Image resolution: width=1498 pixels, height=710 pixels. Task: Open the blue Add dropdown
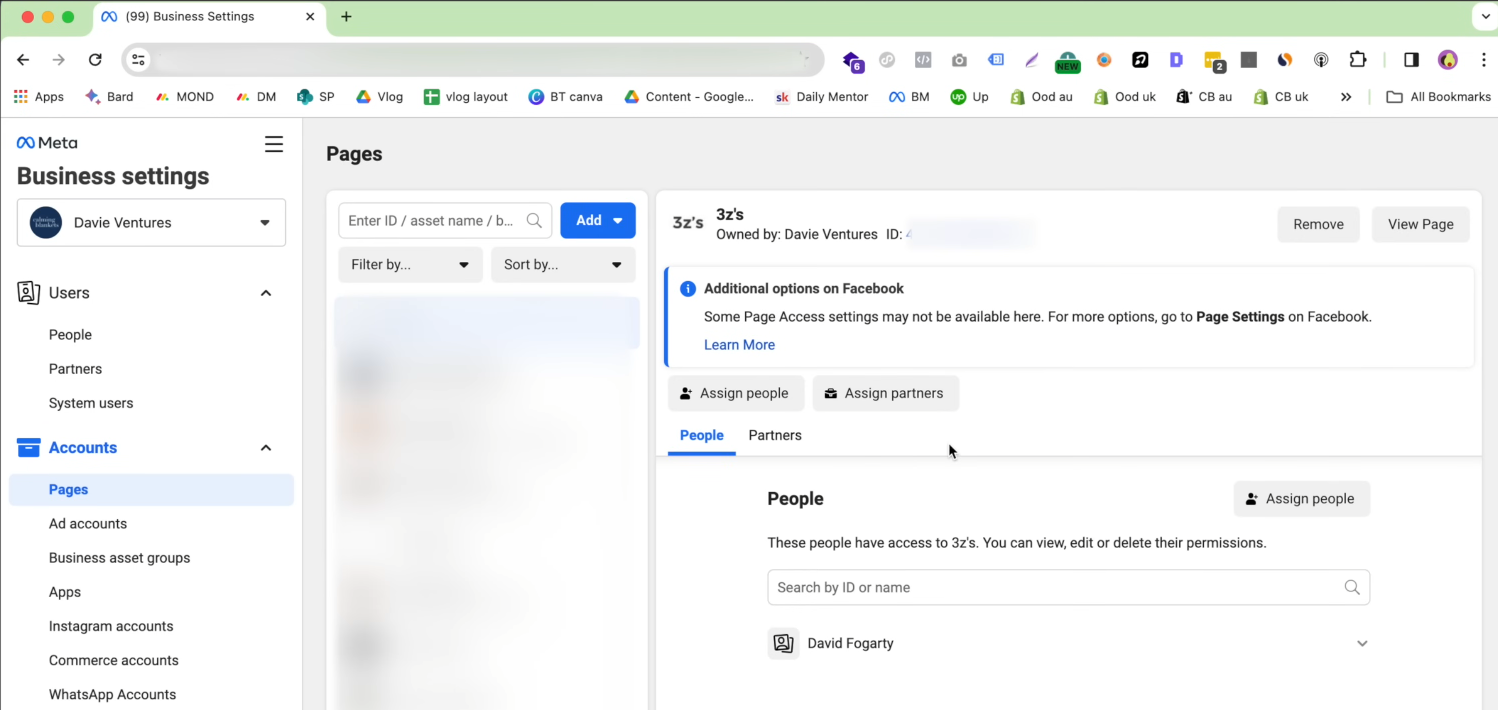point(598,220)
